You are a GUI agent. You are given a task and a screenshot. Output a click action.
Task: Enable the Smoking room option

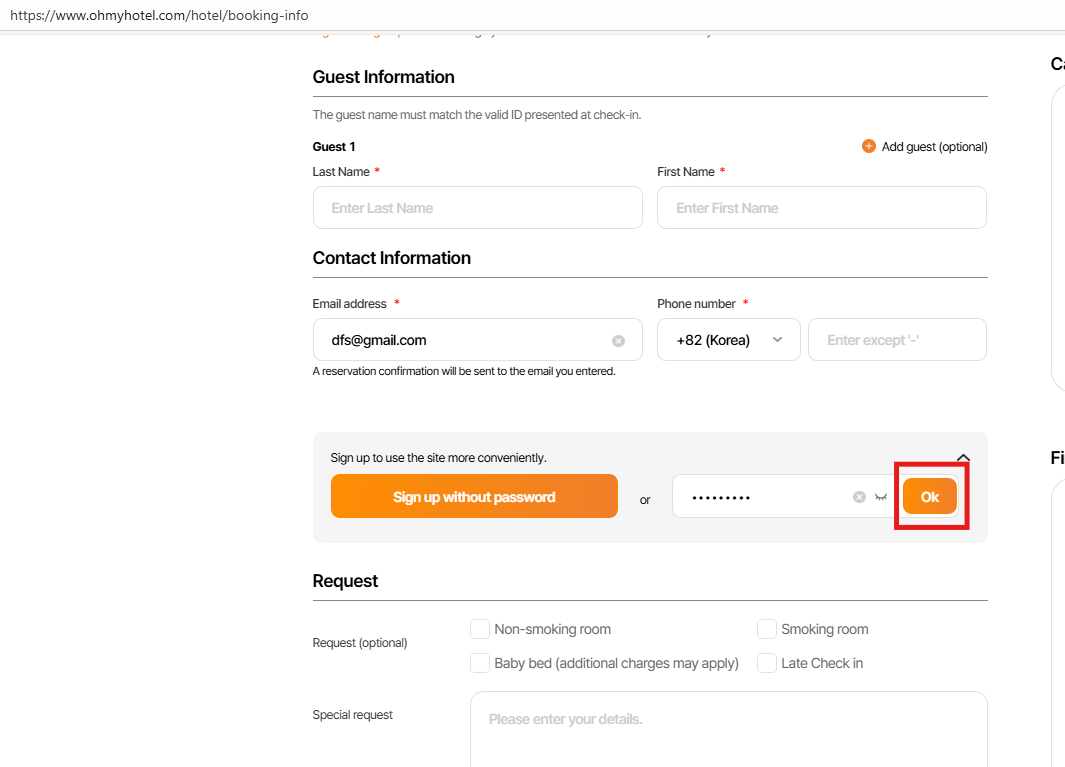click(767, 629)
